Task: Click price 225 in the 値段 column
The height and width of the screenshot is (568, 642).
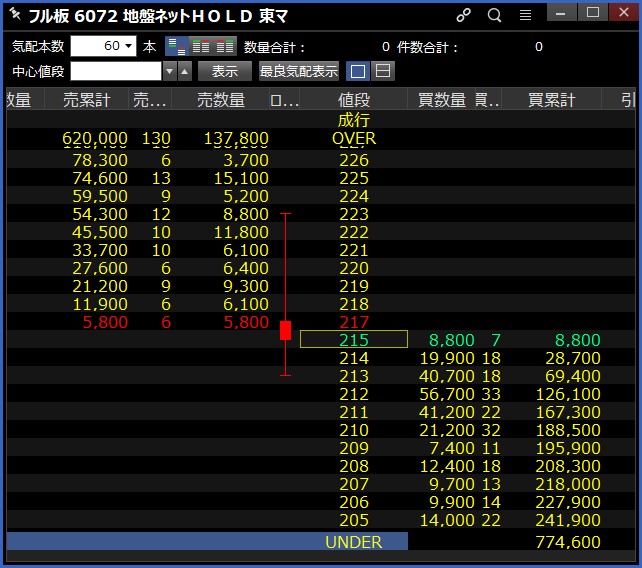Action: click(x=354, y=178)
